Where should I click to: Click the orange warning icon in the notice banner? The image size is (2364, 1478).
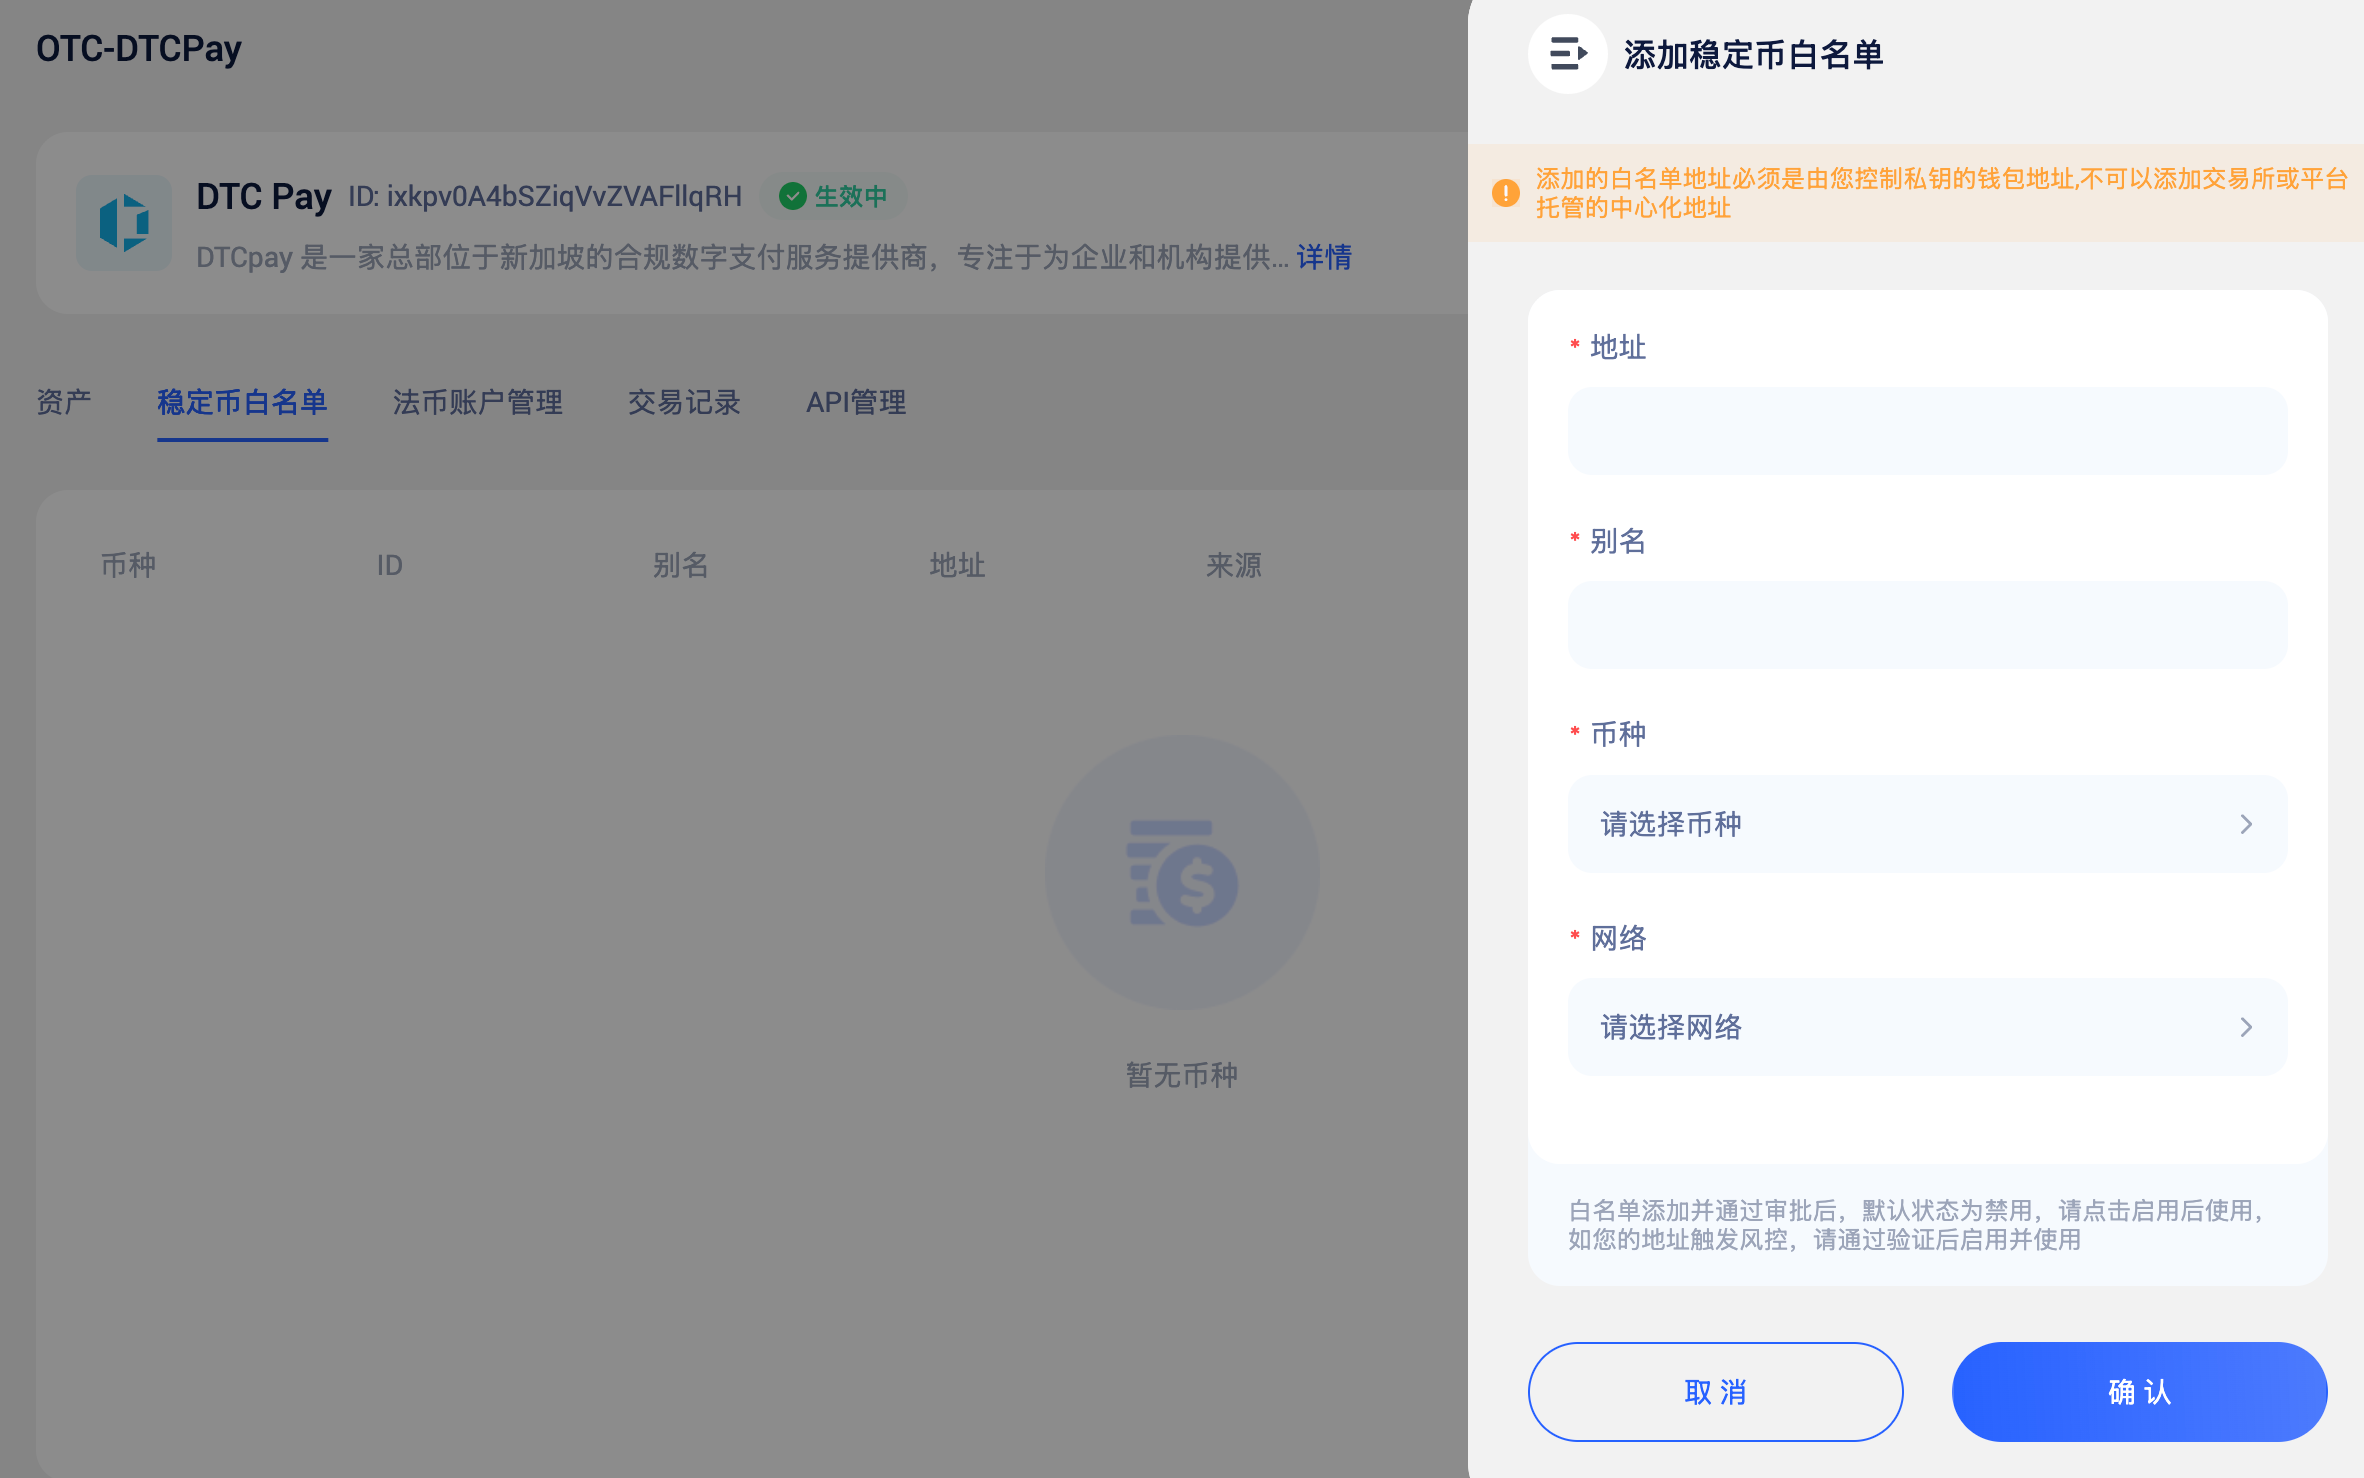1505,193
